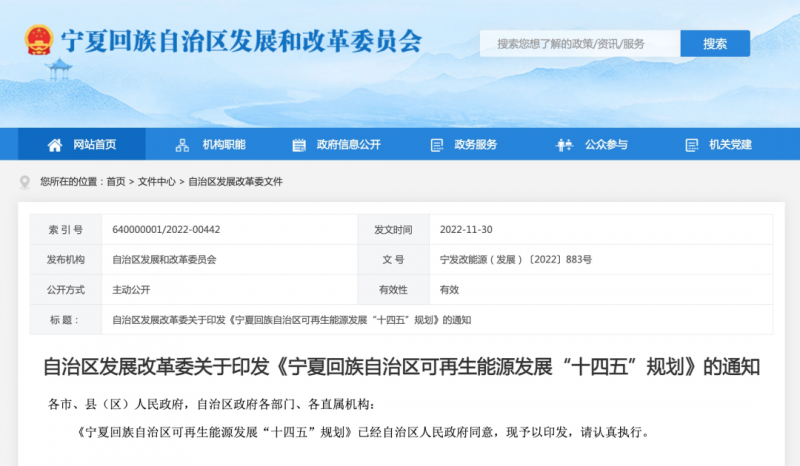Image resolution: width=800 pixels, height=466 pixels.
Task: Click the location pin icon in breadcrumb
Action: coord(24,182)
